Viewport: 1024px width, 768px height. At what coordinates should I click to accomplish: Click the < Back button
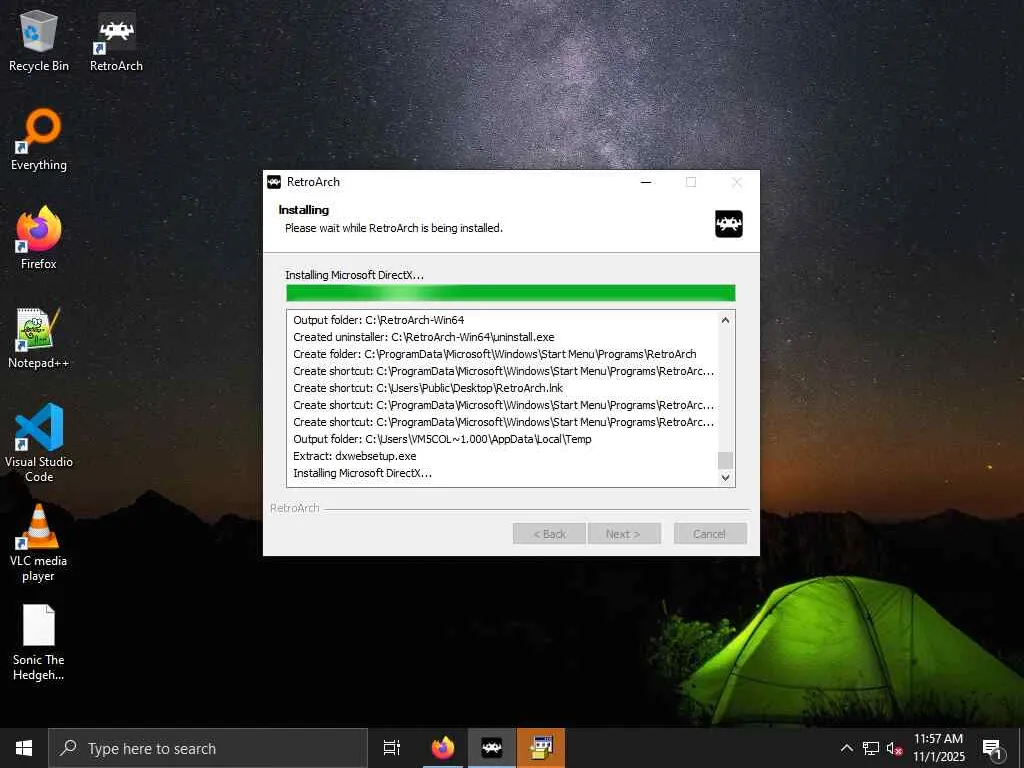pos(549,534)
